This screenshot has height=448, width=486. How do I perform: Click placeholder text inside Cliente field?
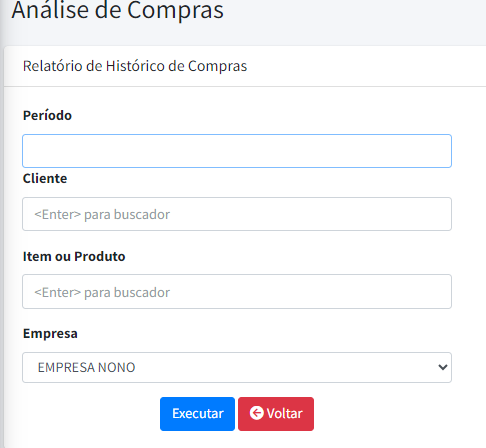click(102, 214)
